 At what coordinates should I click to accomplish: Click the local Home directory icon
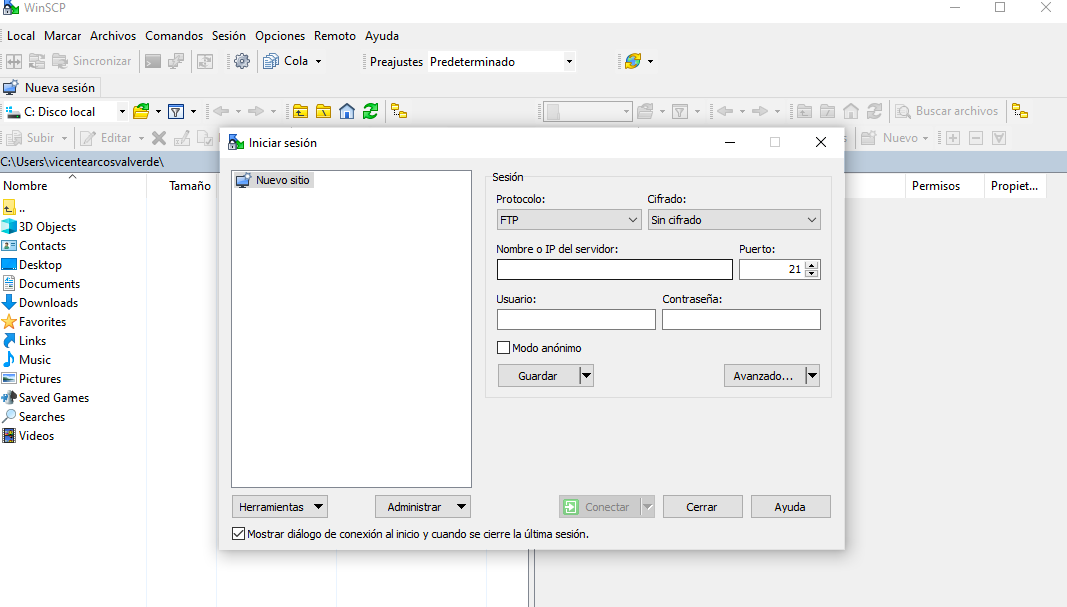(x=347, y=111)
